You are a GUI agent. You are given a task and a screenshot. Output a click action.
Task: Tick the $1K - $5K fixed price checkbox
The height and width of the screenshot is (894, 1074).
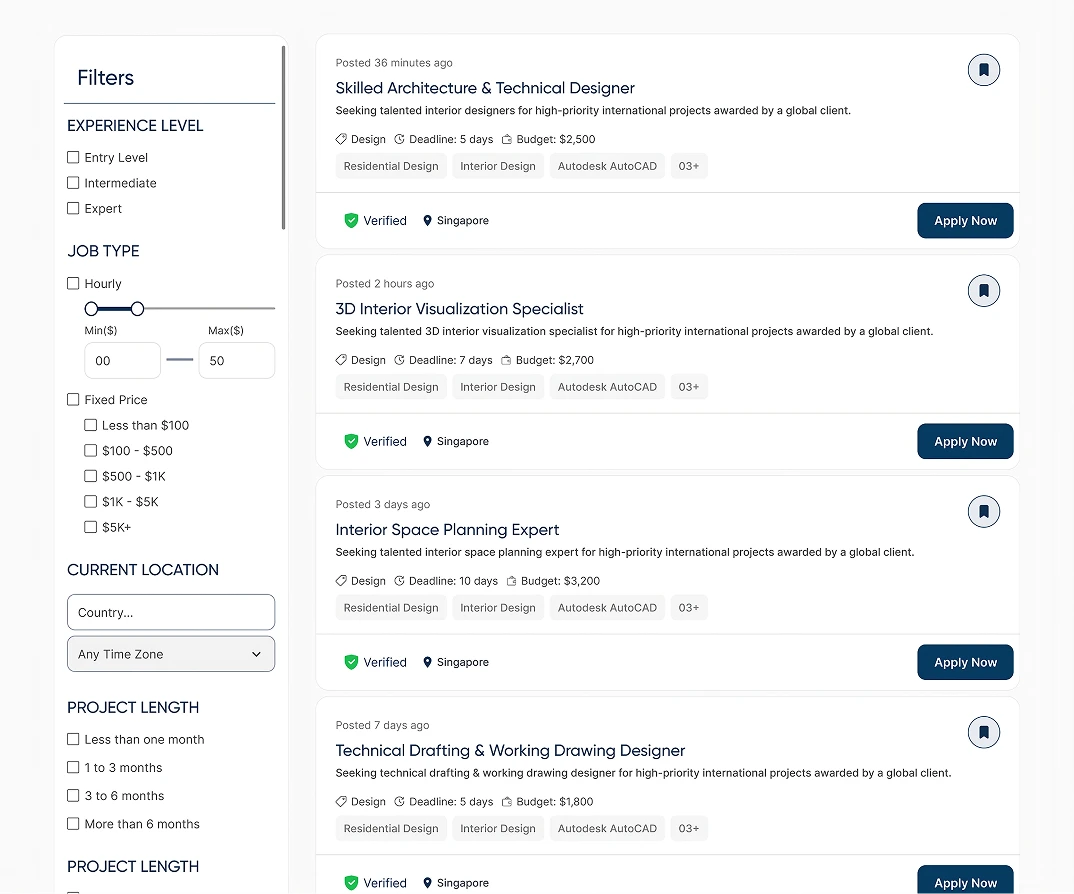coord(91,502)
